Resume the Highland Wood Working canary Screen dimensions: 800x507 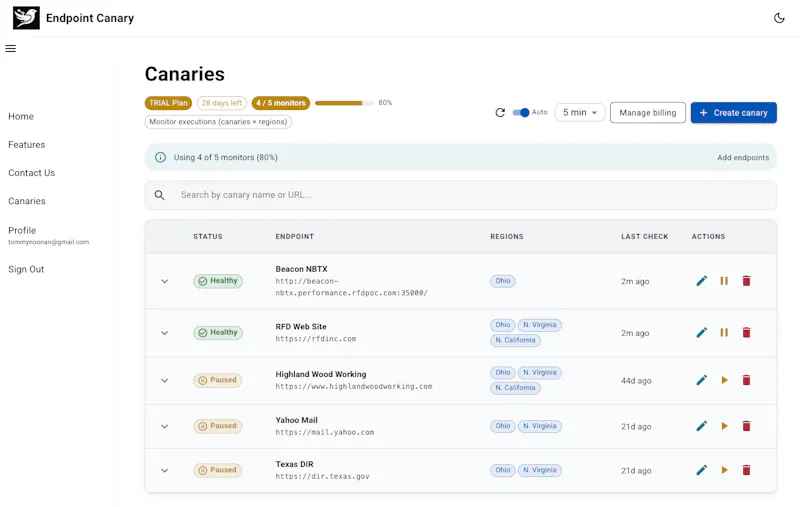point(724,380)
